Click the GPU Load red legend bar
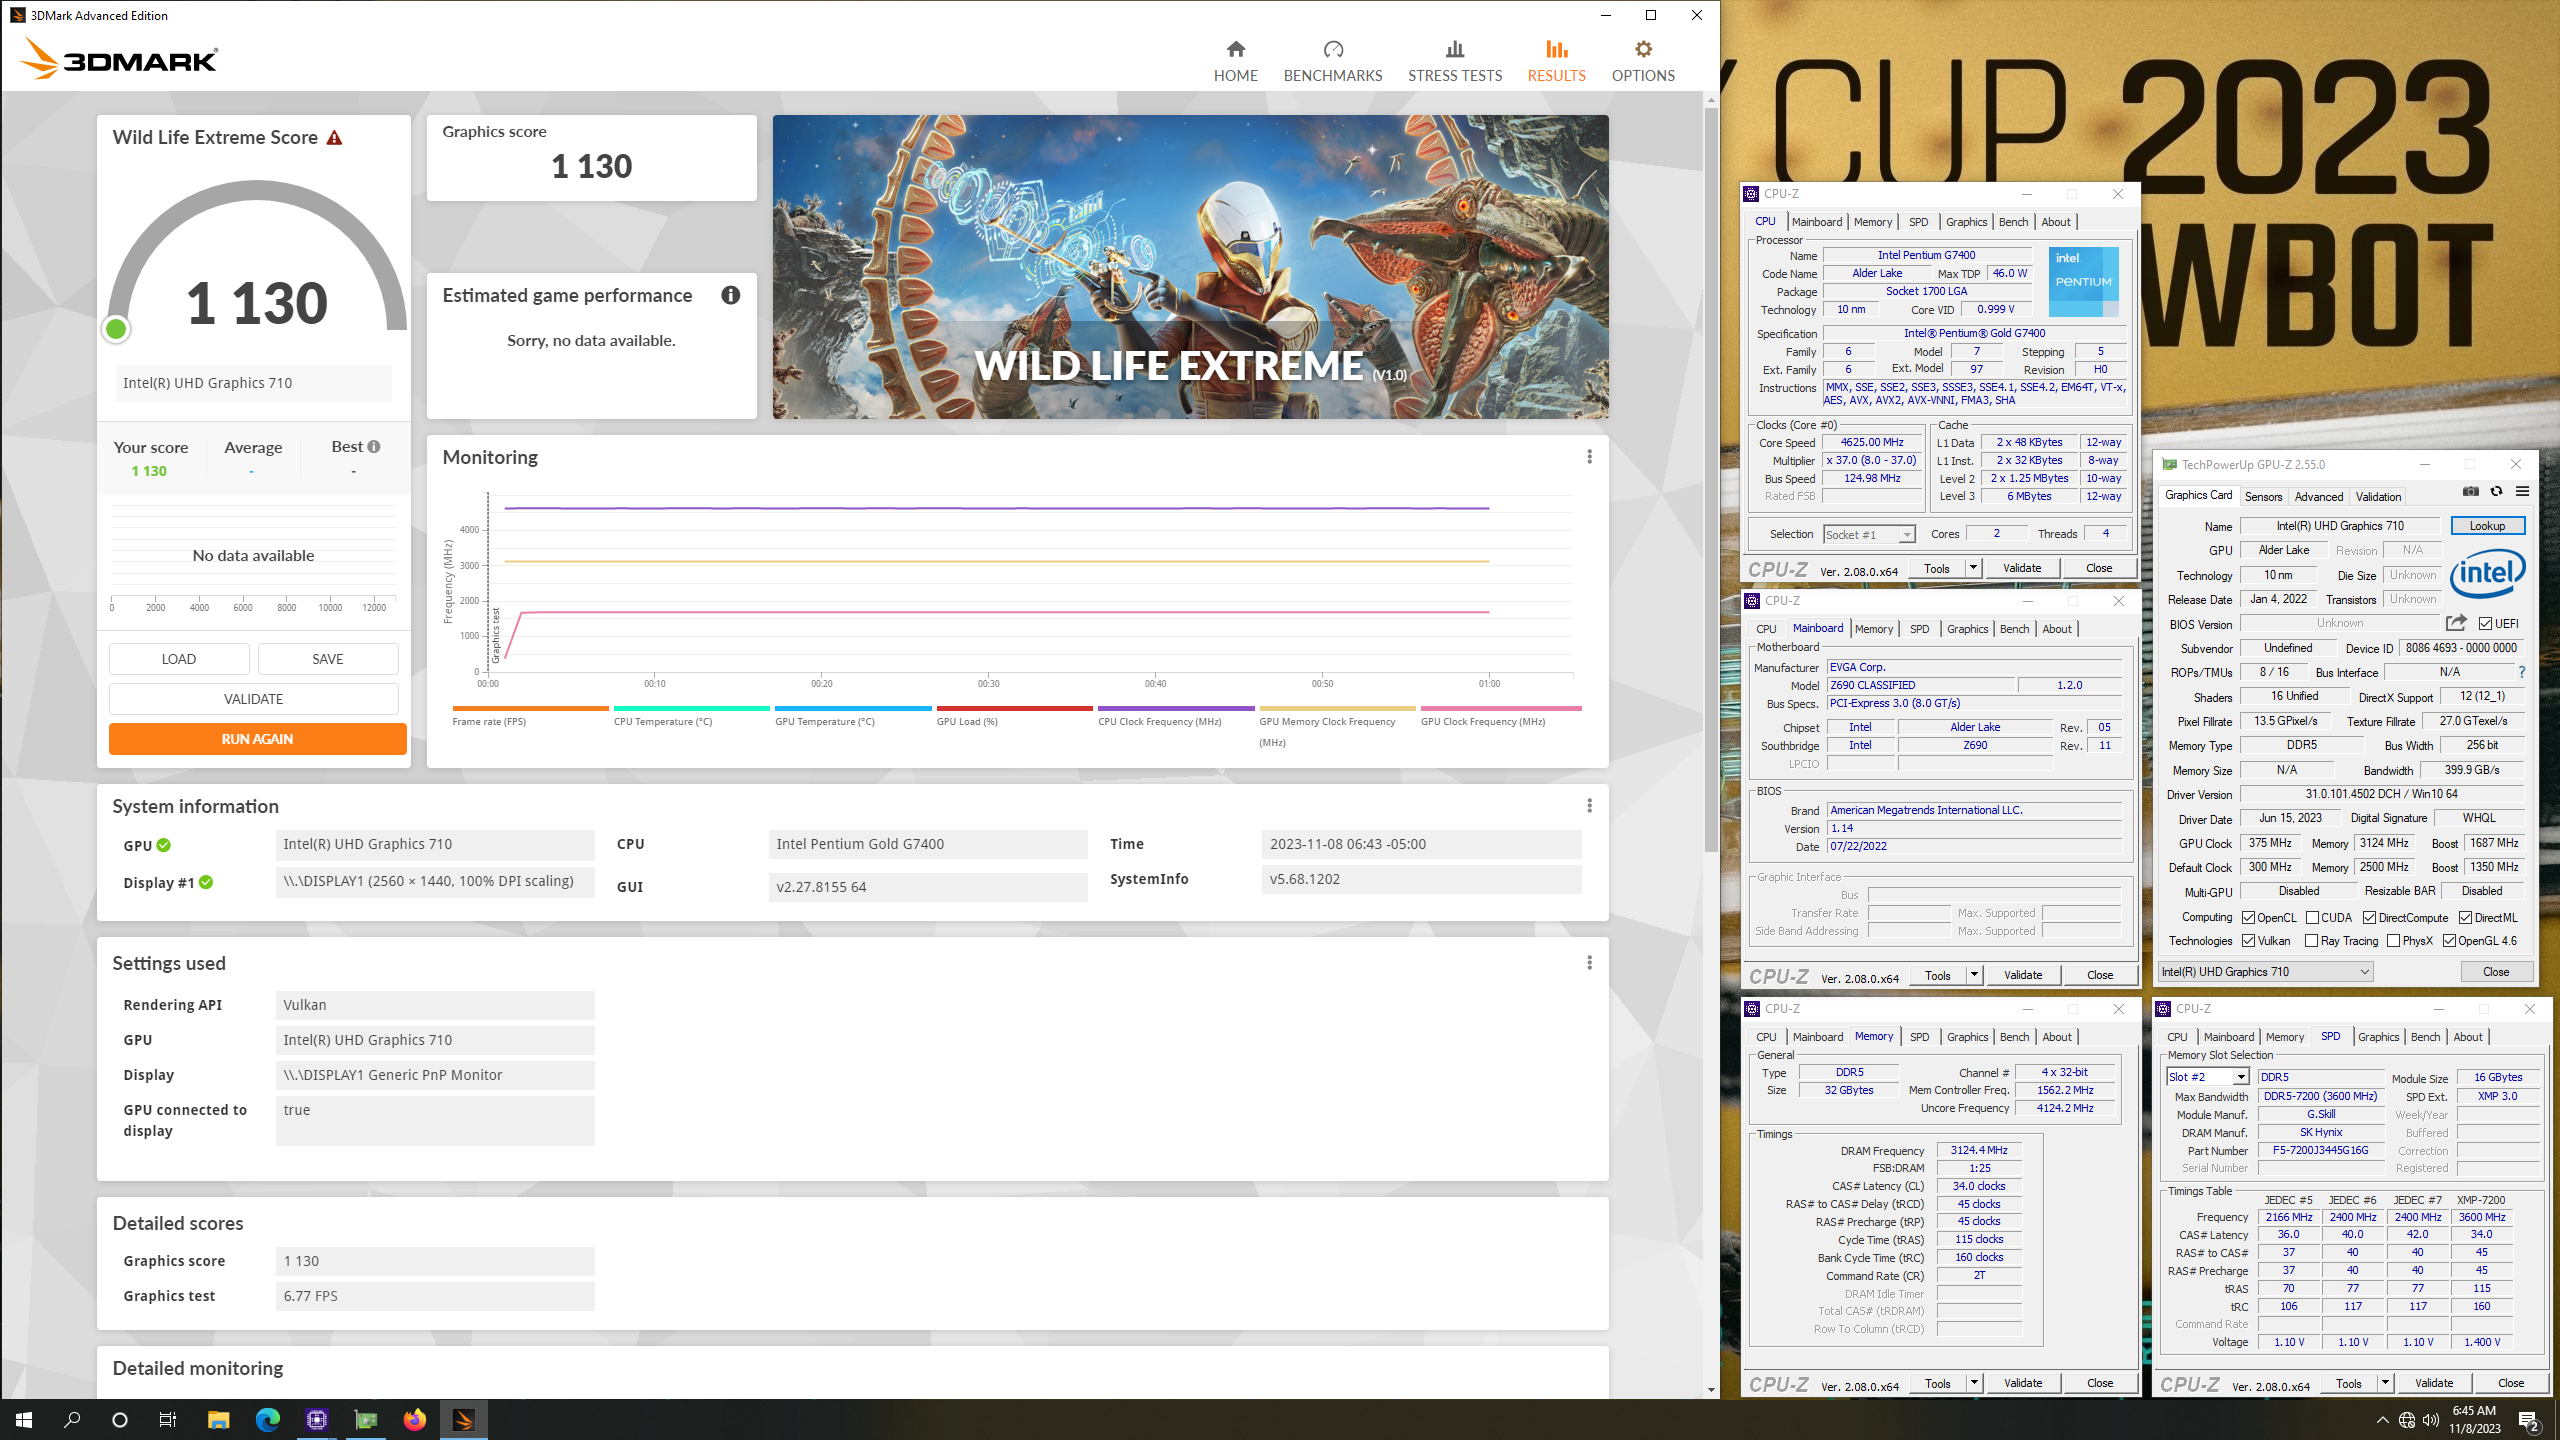Viewport: 2560px width, 1440px height. [1014, 708]
